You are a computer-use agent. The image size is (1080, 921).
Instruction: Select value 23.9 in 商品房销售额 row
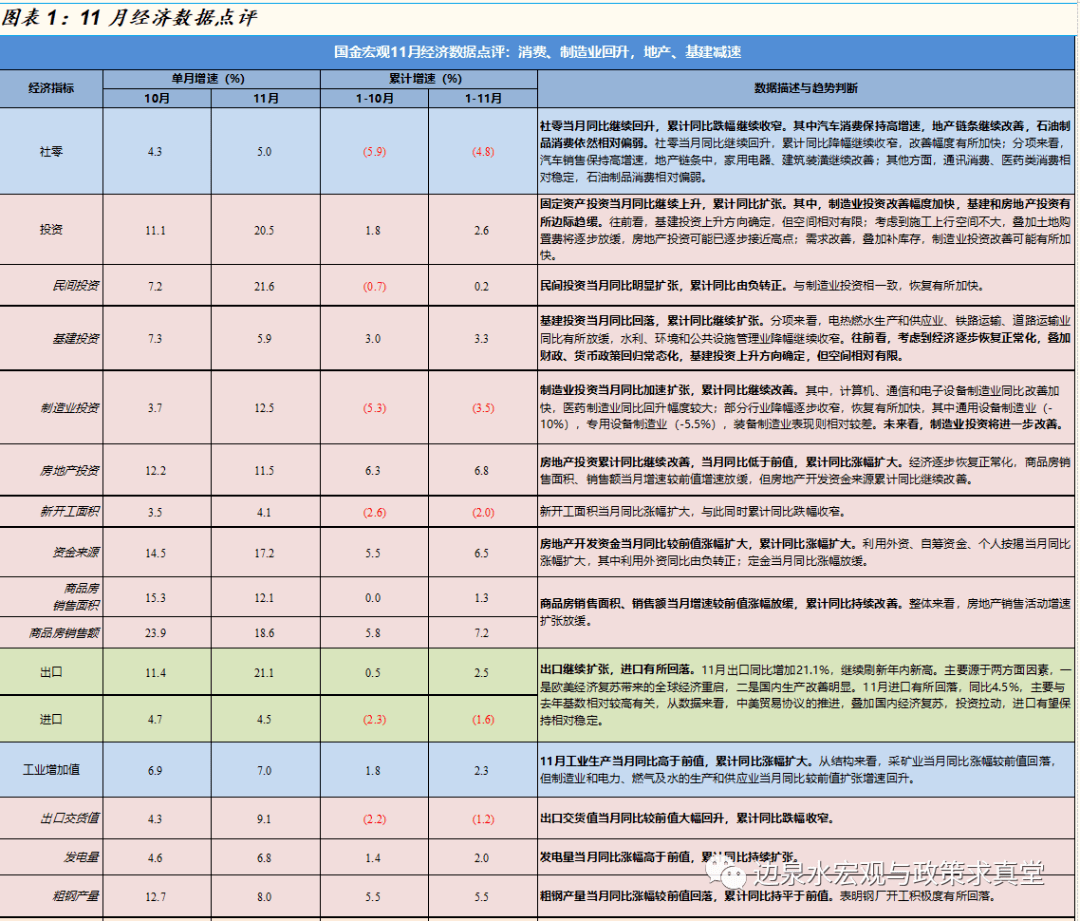click(156, 633)
